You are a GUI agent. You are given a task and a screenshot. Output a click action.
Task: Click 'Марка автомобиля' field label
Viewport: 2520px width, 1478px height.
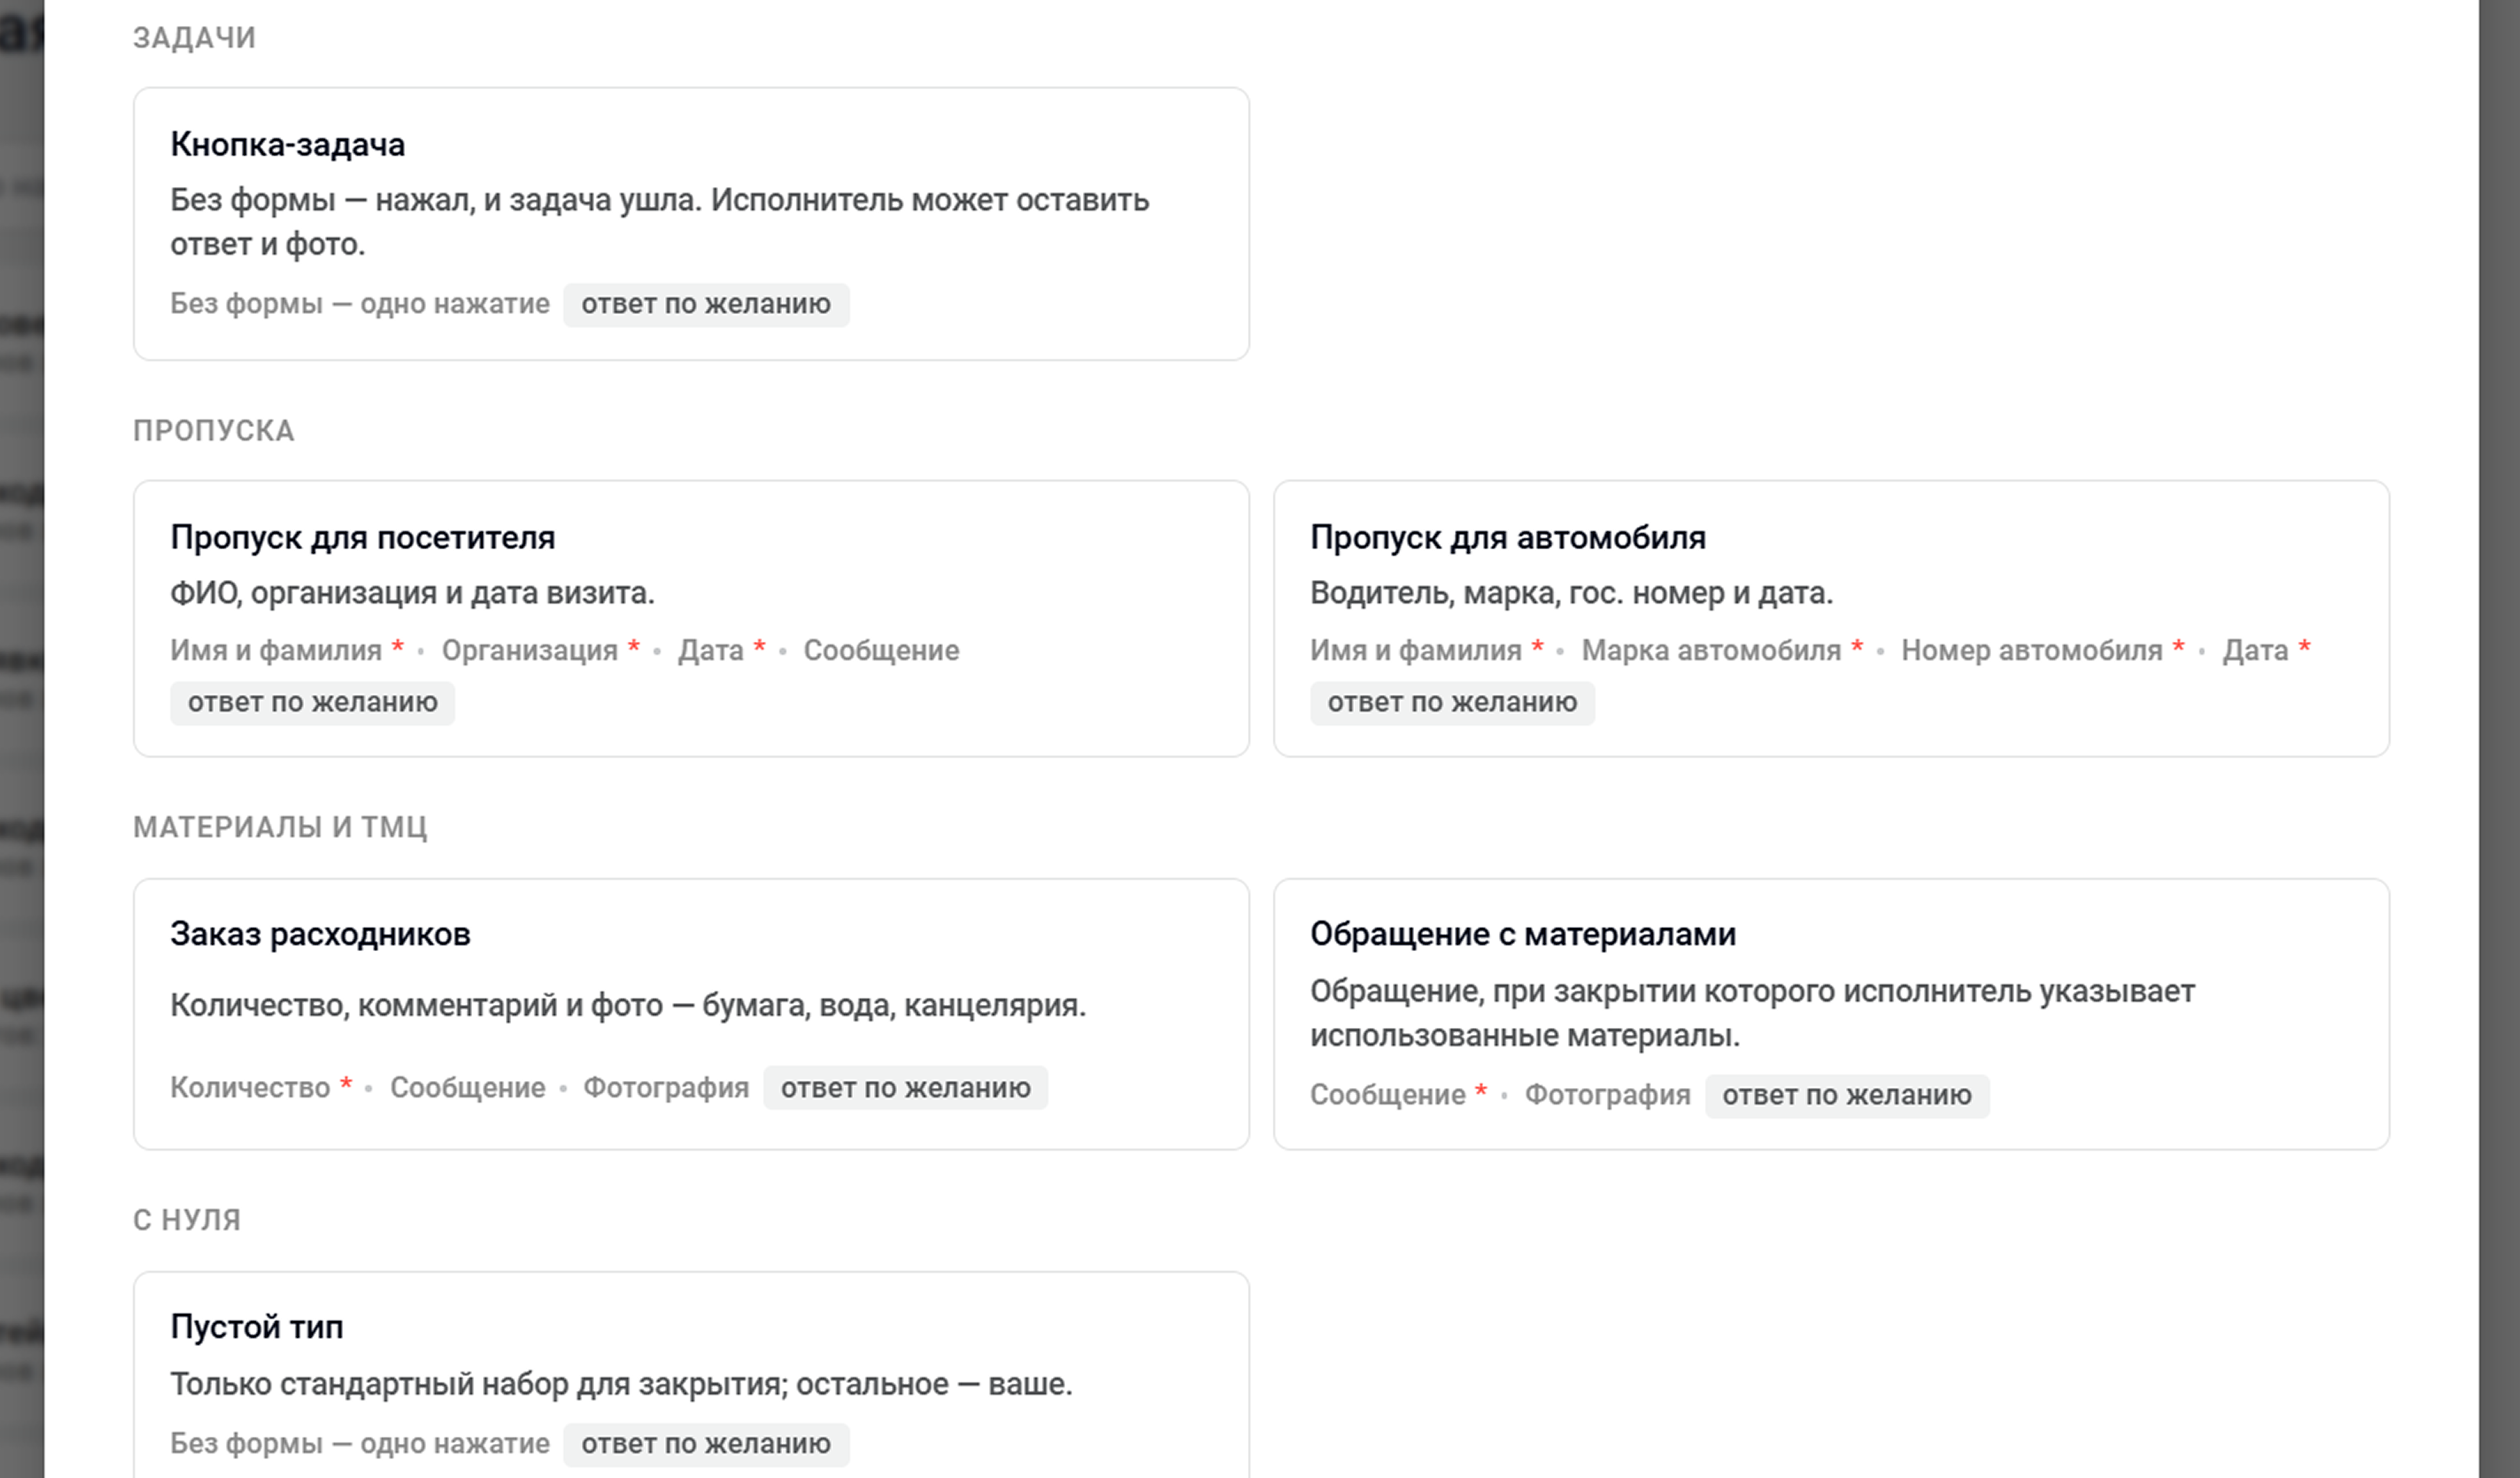pos(1711,651)
